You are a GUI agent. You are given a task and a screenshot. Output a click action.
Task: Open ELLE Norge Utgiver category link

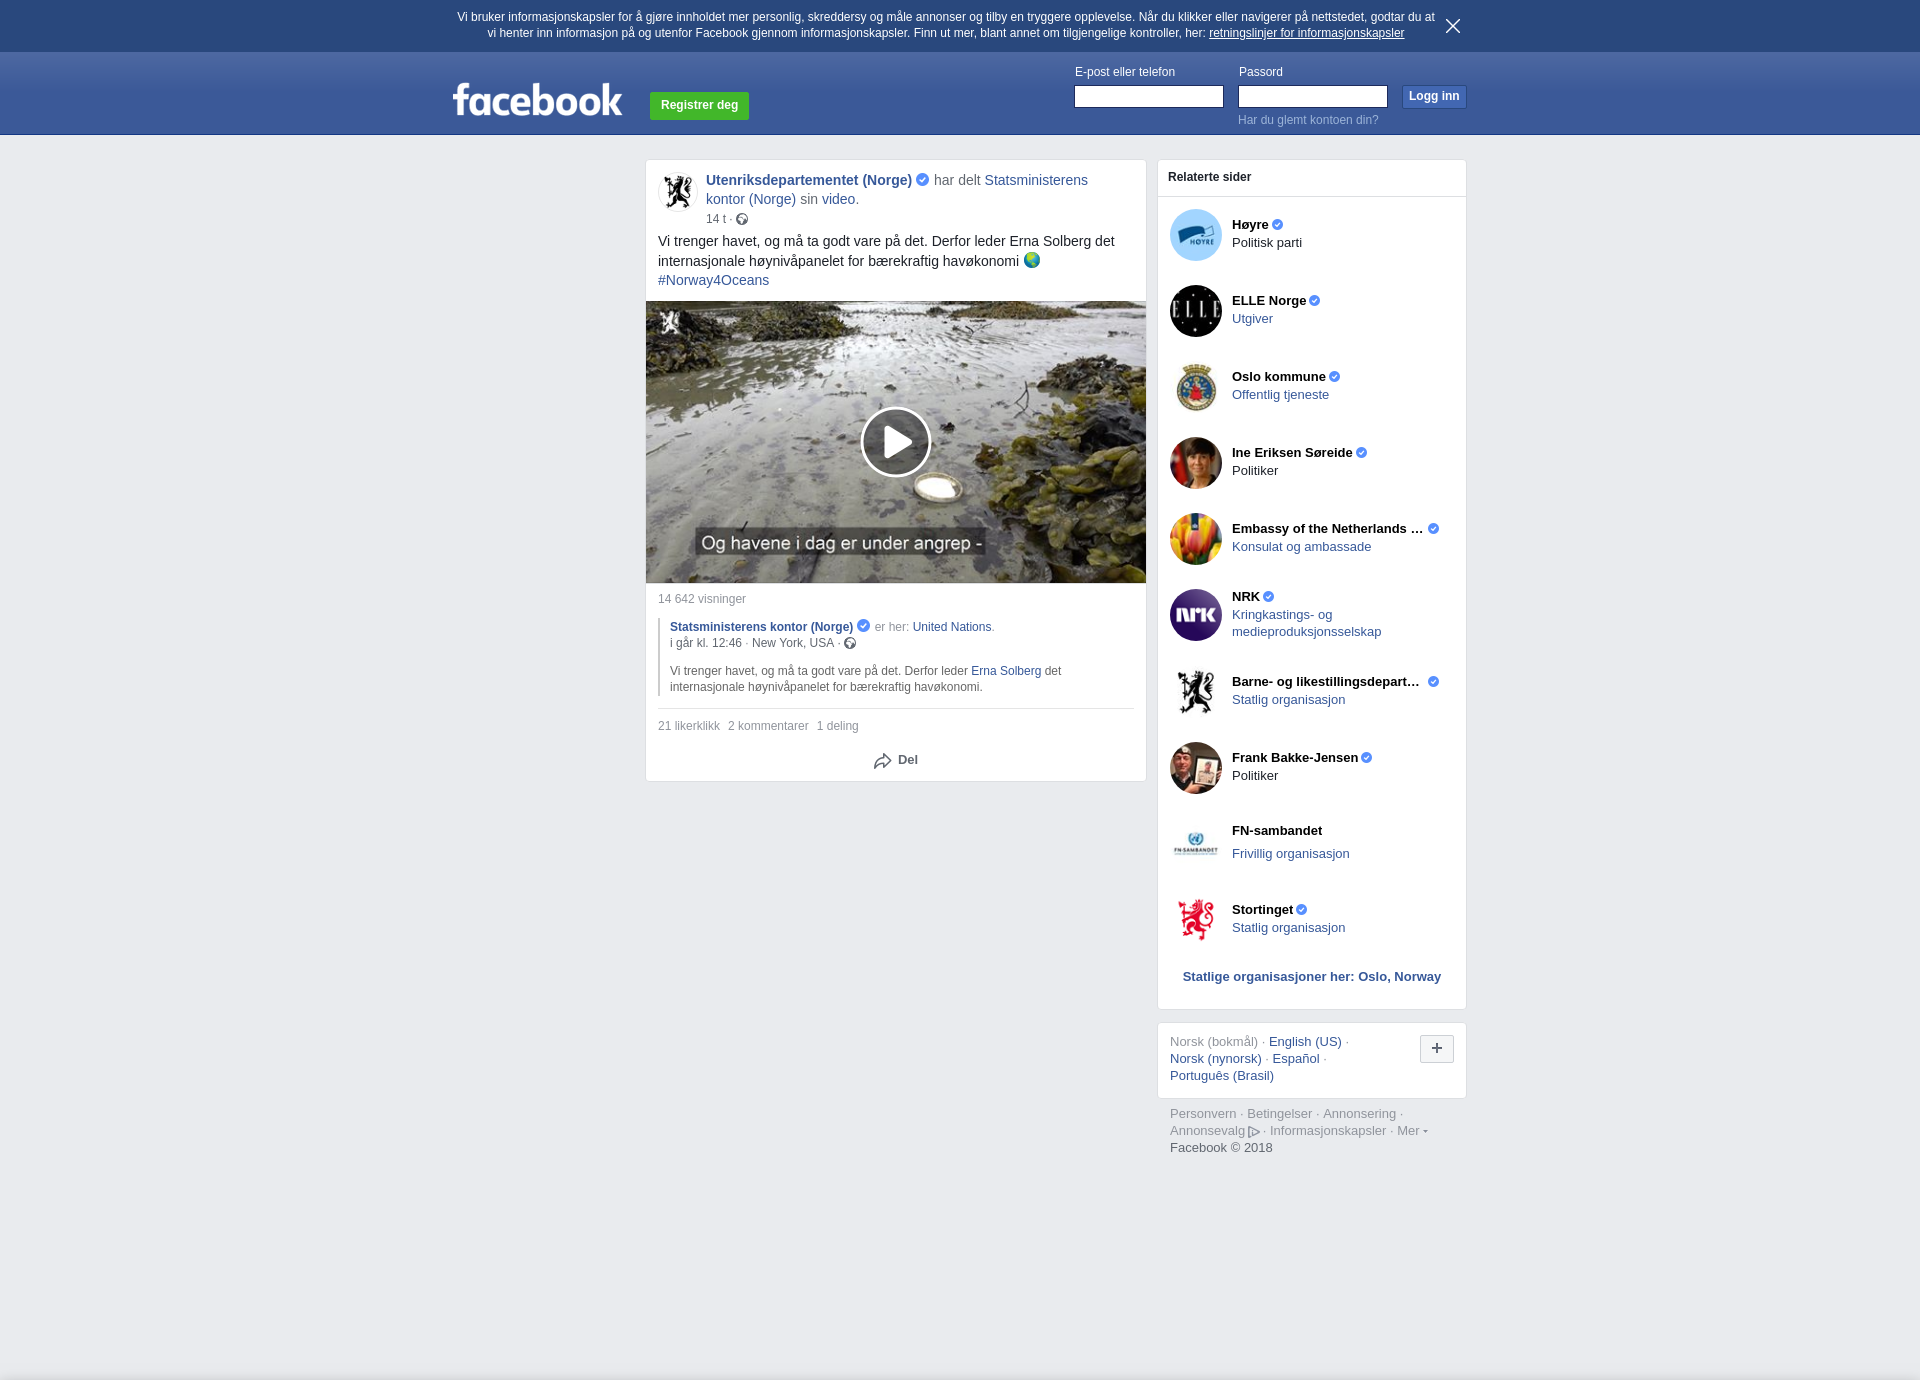pos(1252,319)
